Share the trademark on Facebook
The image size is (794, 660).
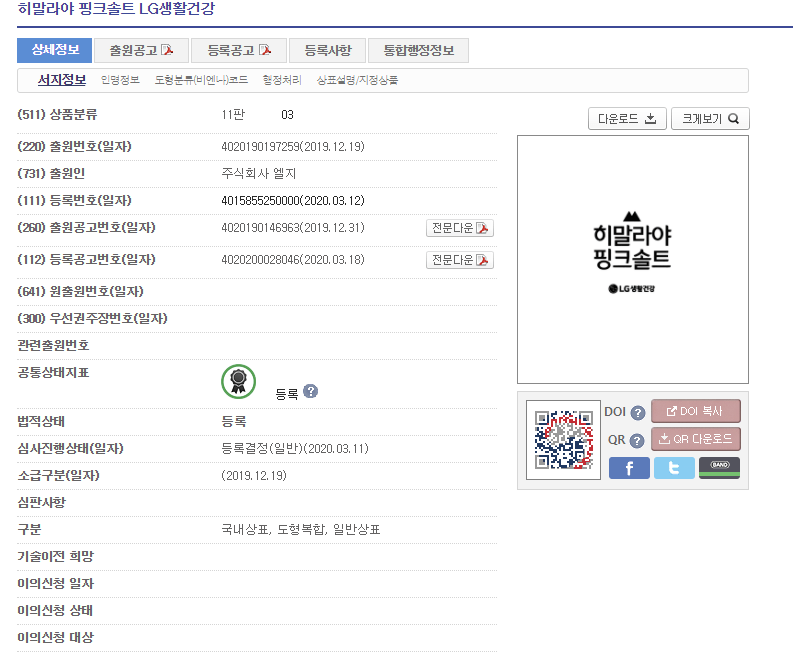point(629,468)
